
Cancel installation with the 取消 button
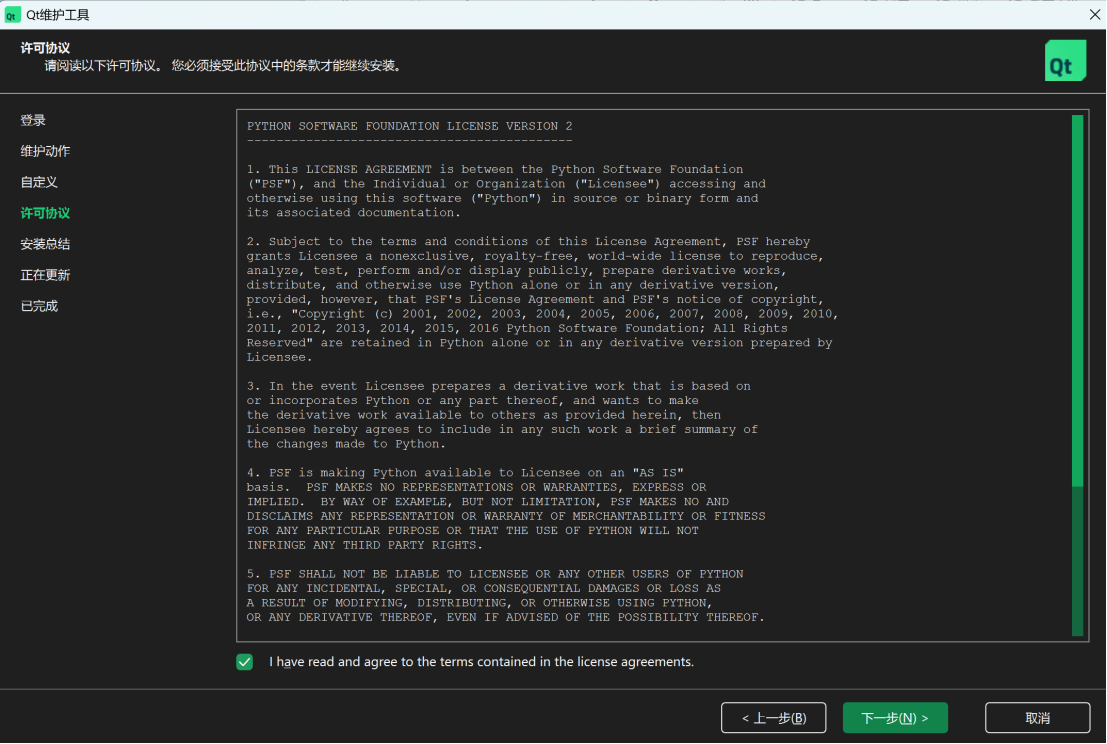pos(1037,717)
